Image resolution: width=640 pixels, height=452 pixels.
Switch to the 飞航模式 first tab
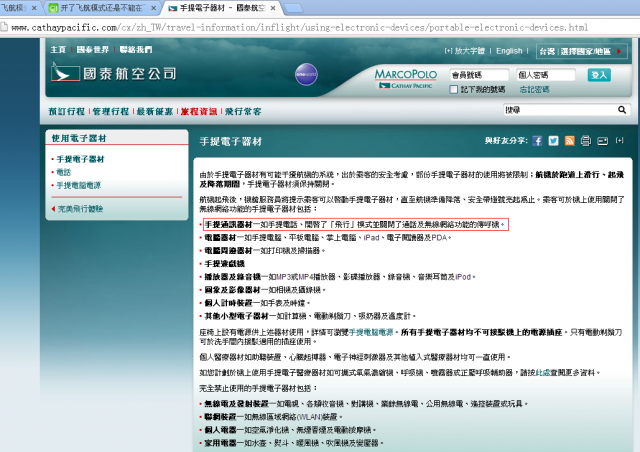[x=18, y=8]
